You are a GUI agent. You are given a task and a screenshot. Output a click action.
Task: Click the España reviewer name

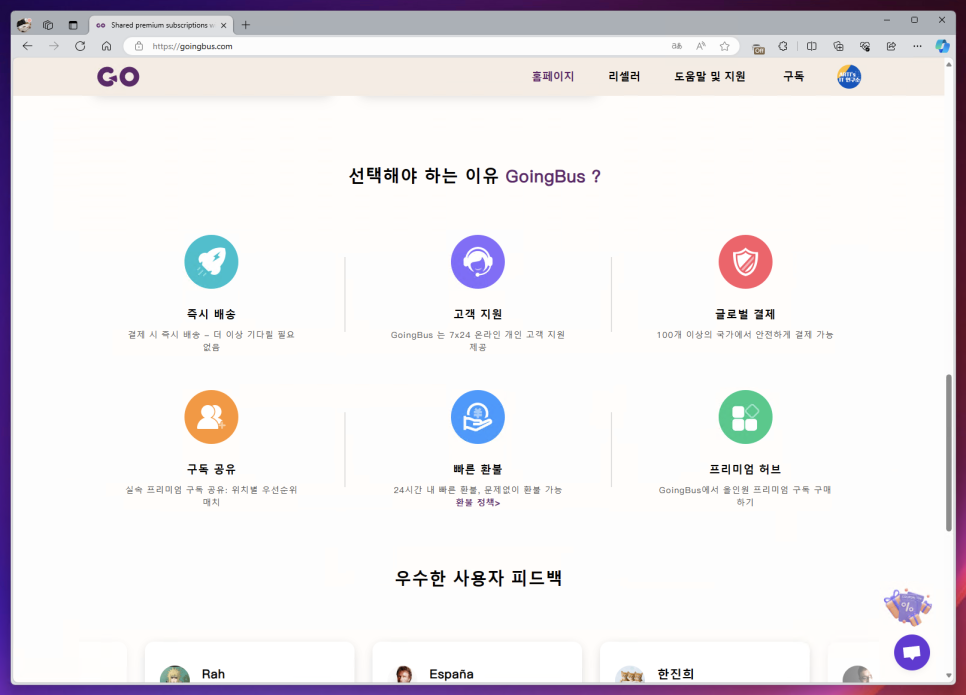click(x=451, y=674)
